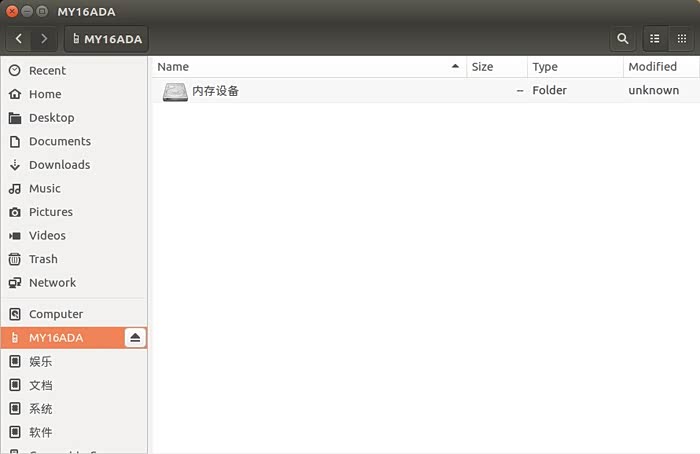
Task: Open Trash in the sidebar
Action: click(x=74, y=259)
